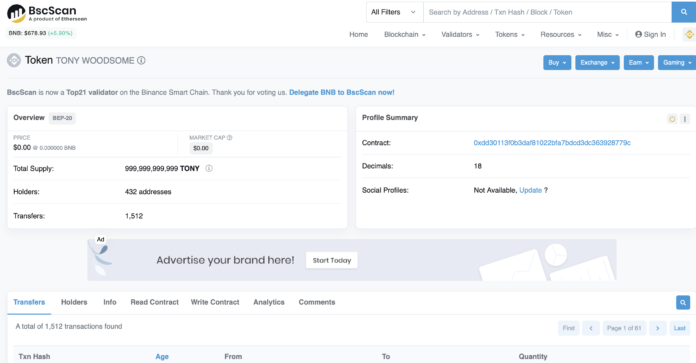Click the info icon next to Total Supply value
Screen dimensions: 696x363
(209, 169)
